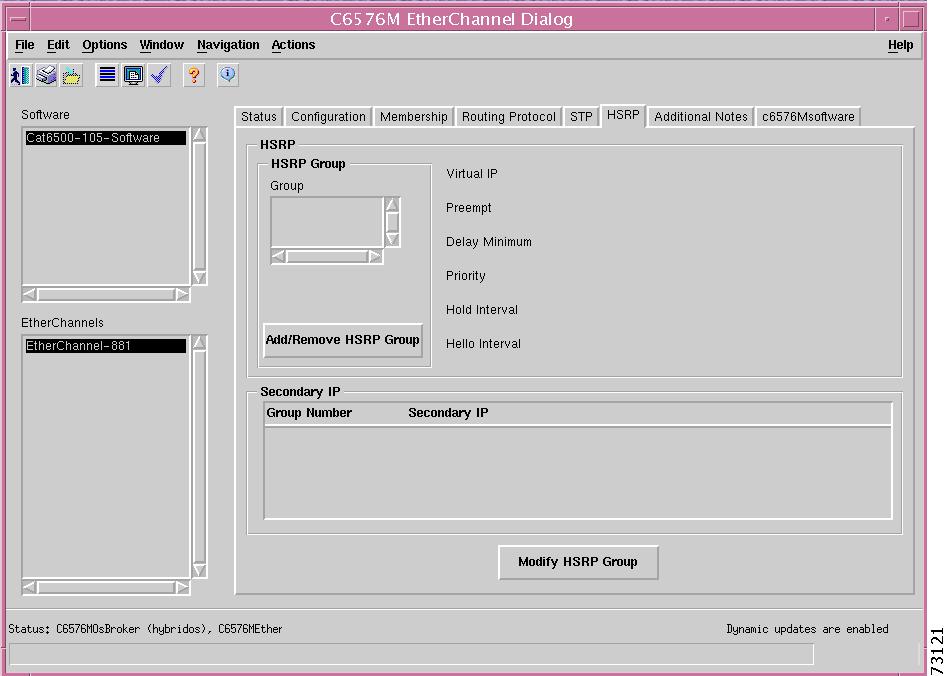947x676 pixels.
Task: Click the Delay Minimum label
Action: point(489,242)
